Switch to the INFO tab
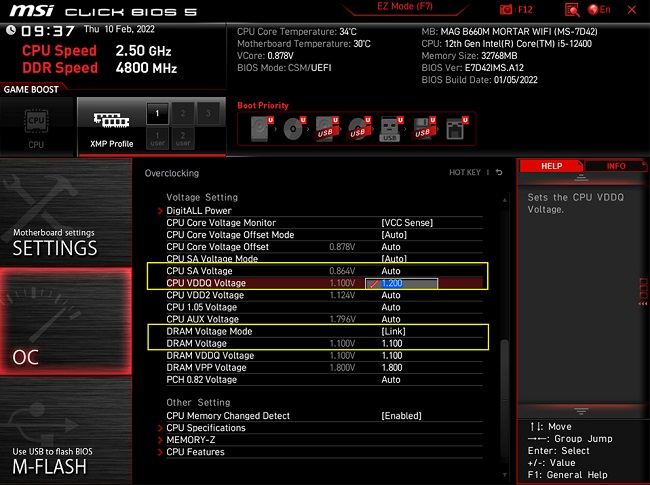The width and height of the screenshot is (650, 485). click(616, 166)
